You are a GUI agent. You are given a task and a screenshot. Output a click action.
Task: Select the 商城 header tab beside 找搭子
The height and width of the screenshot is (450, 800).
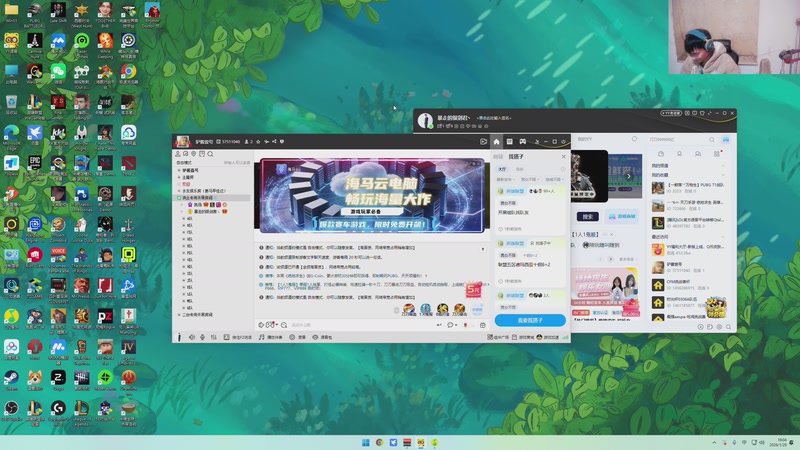tap(498, 157)
